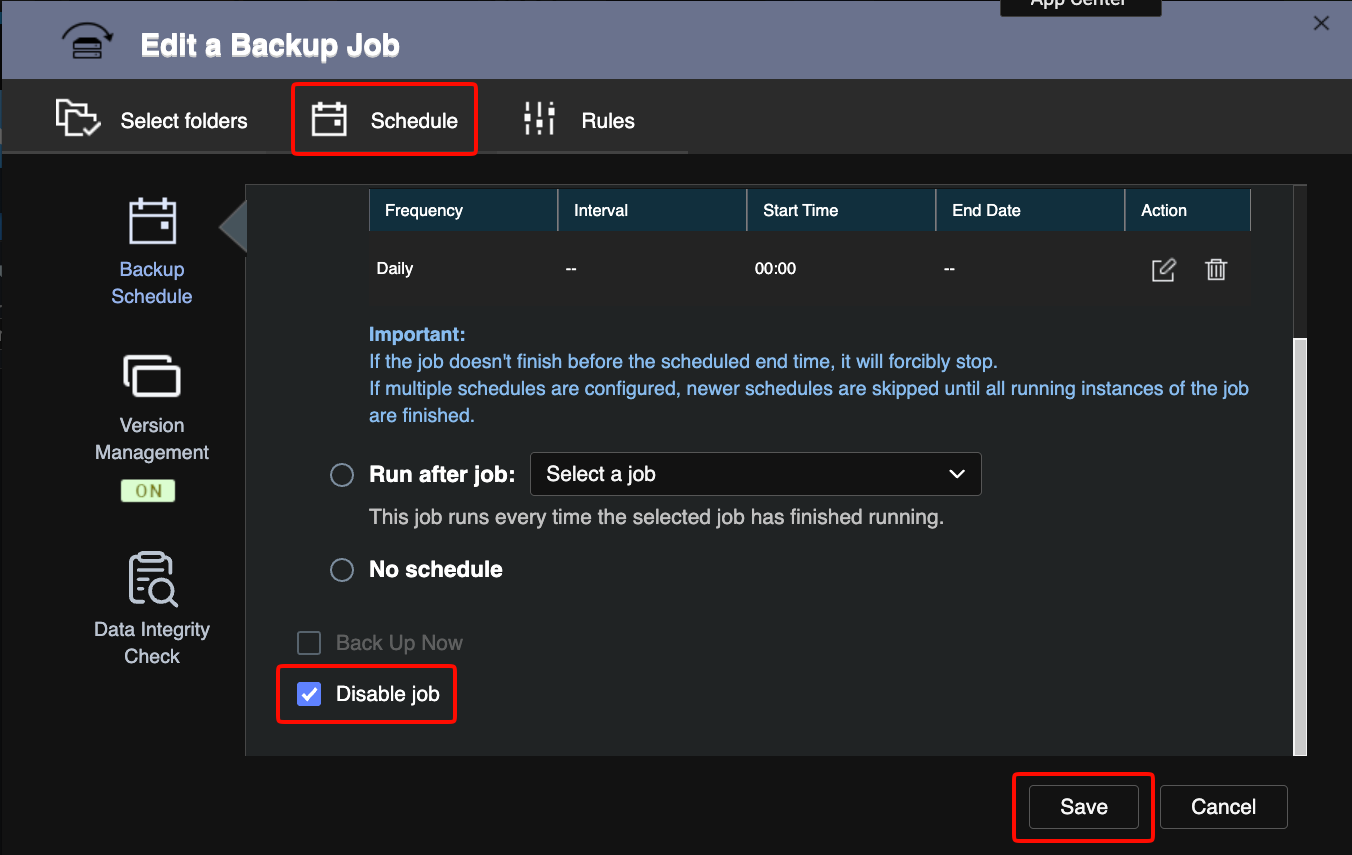
Task: Open the Version Management section
Action: pos(152,409)
